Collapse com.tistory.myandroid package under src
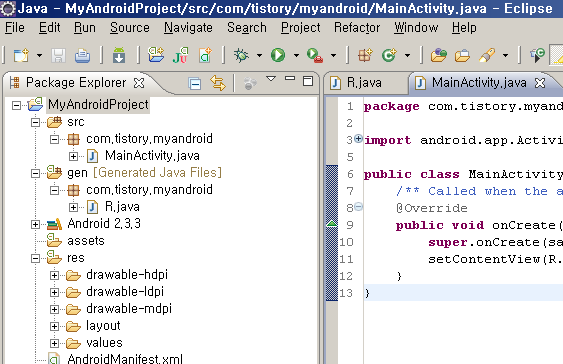This screenshot has height=364, width=563. coord(54,139)
